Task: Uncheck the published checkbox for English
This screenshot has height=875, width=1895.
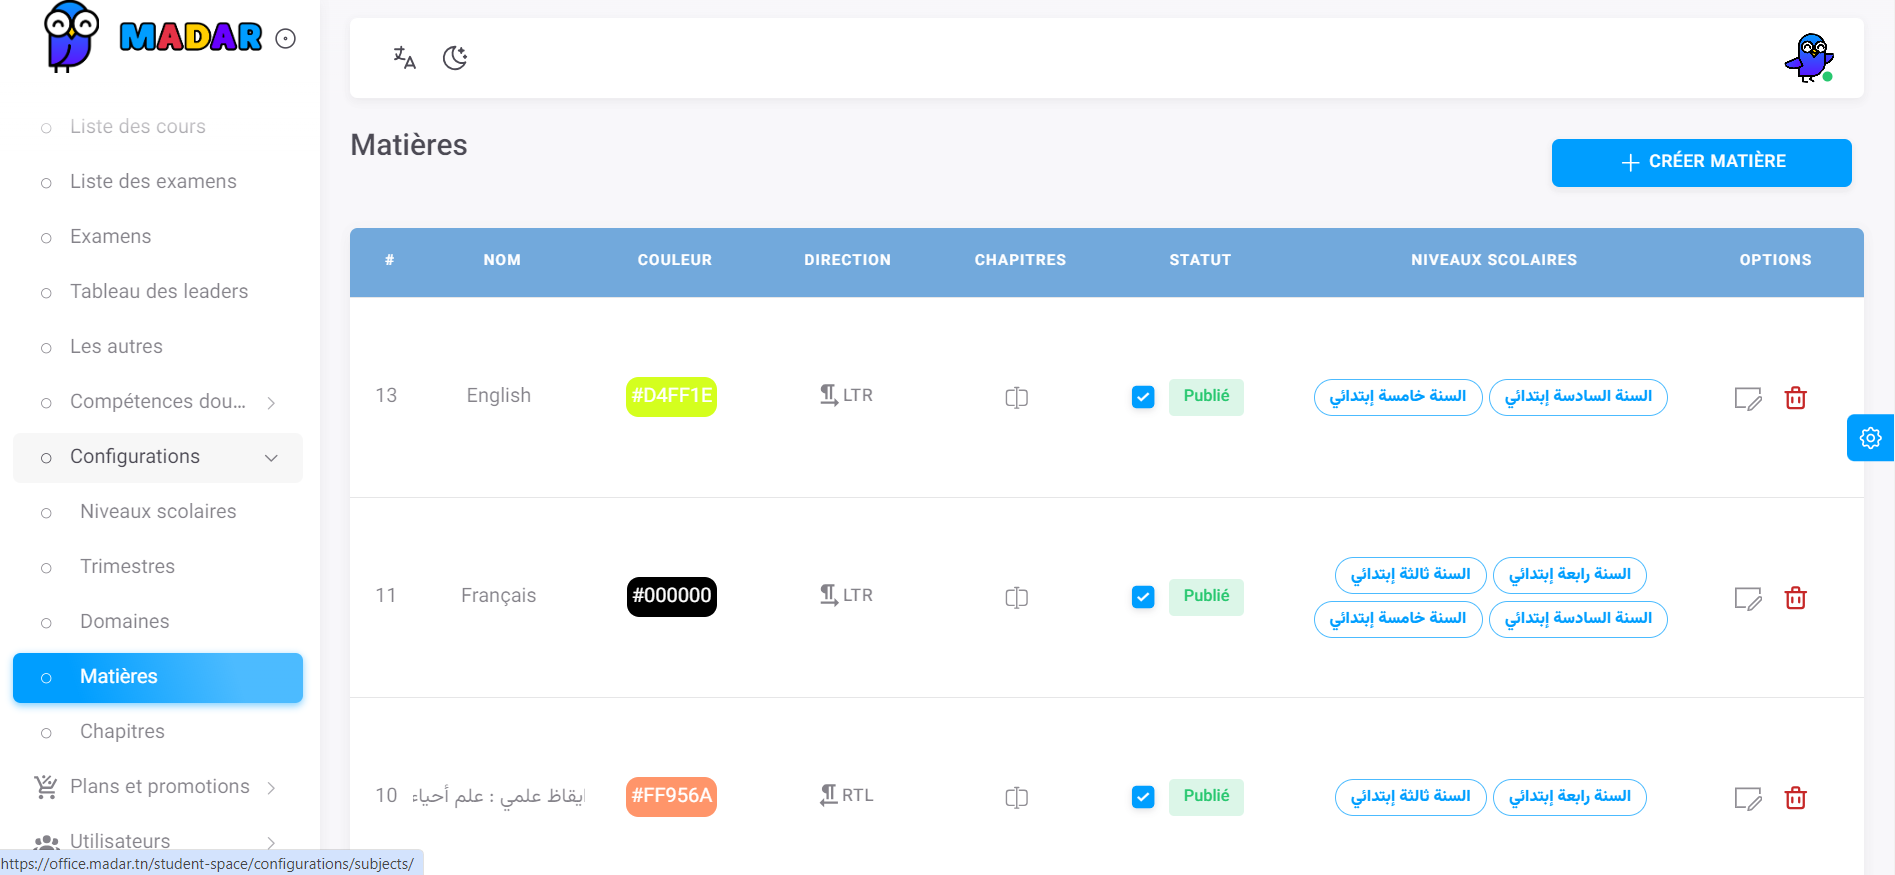Action: tap(1143, 397)
